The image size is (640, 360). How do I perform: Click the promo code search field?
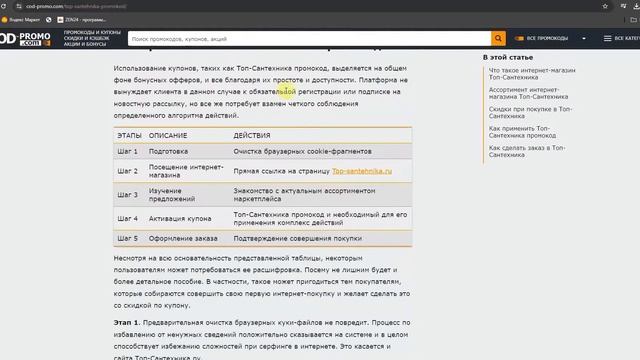(x=309, y=39)
